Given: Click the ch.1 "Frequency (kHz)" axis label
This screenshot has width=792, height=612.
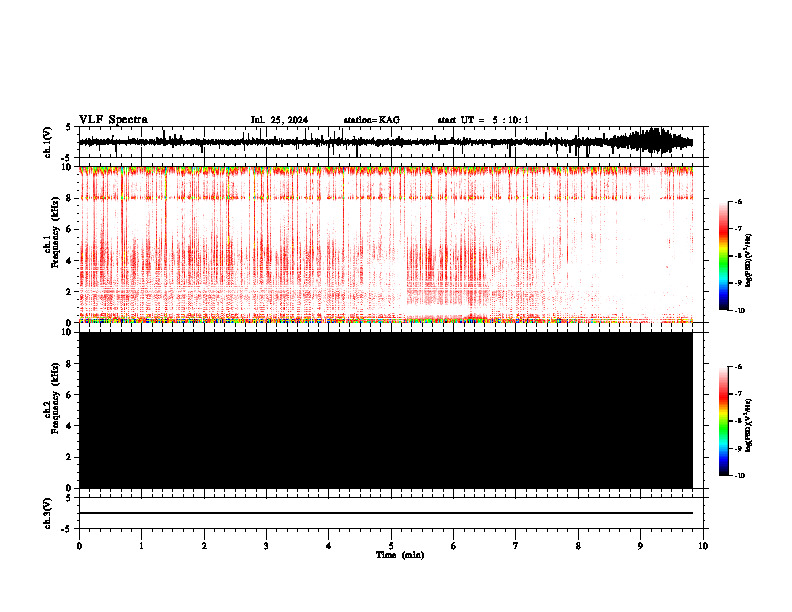Looking at the screenshot, I should point(55,233).
